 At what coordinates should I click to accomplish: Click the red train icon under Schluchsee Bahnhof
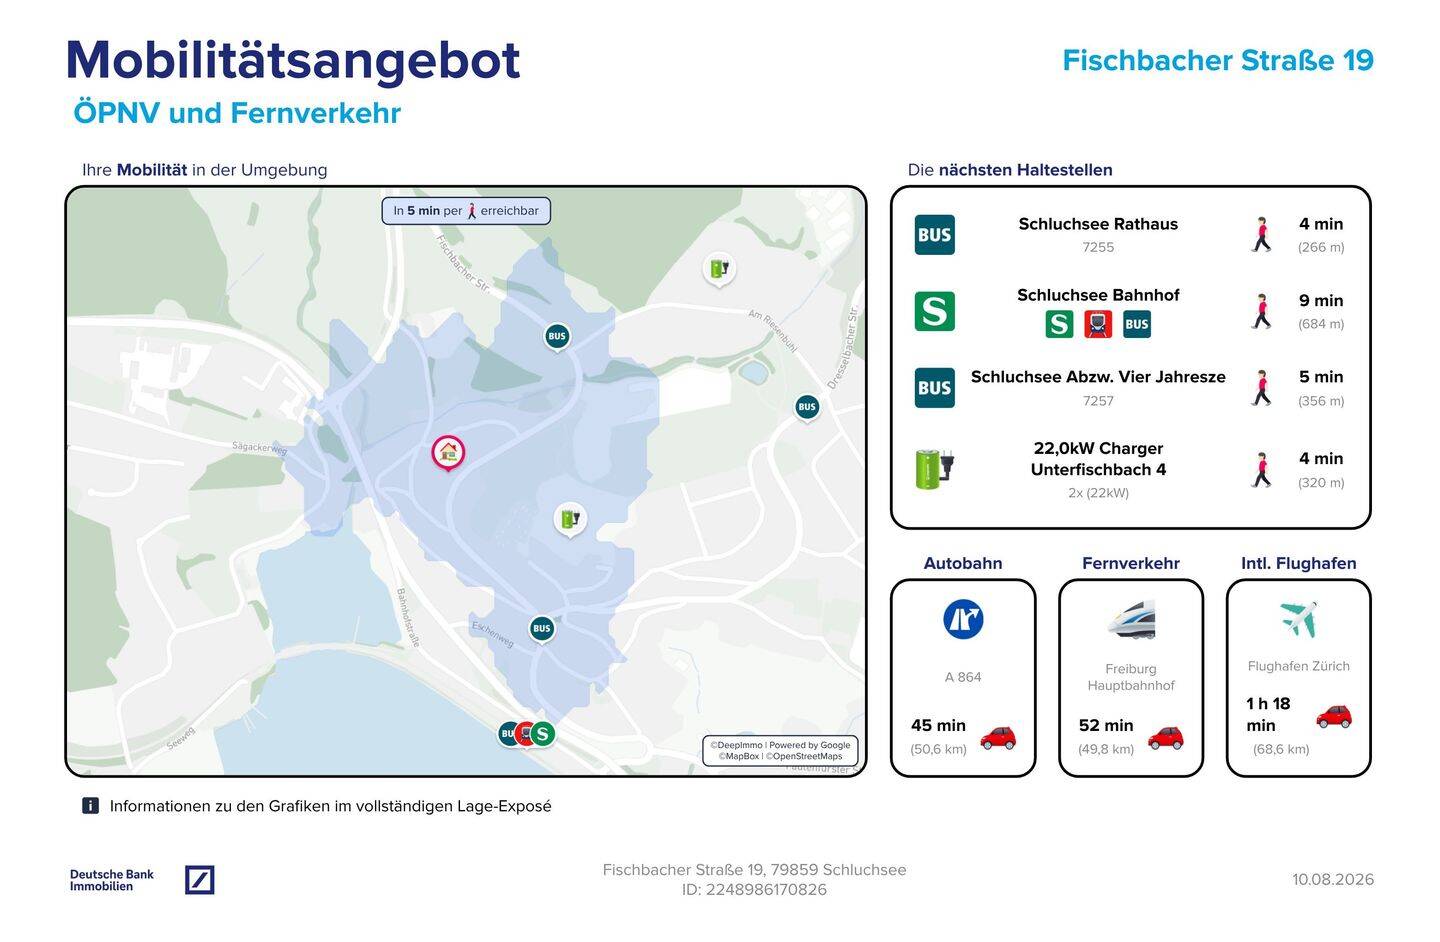pos(1098,324)
